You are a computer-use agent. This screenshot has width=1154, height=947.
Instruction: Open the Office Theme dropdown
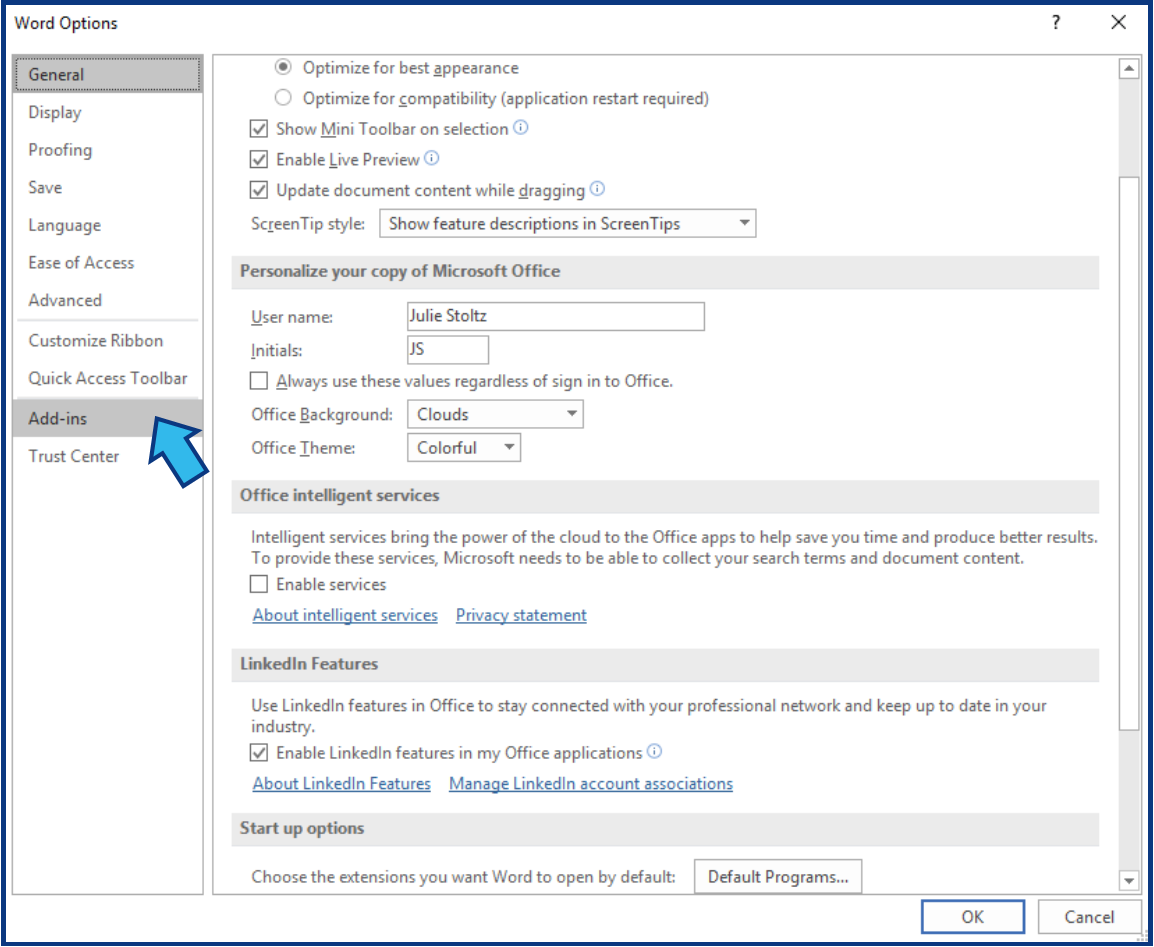pyautogui.click(x=464, y=447)
